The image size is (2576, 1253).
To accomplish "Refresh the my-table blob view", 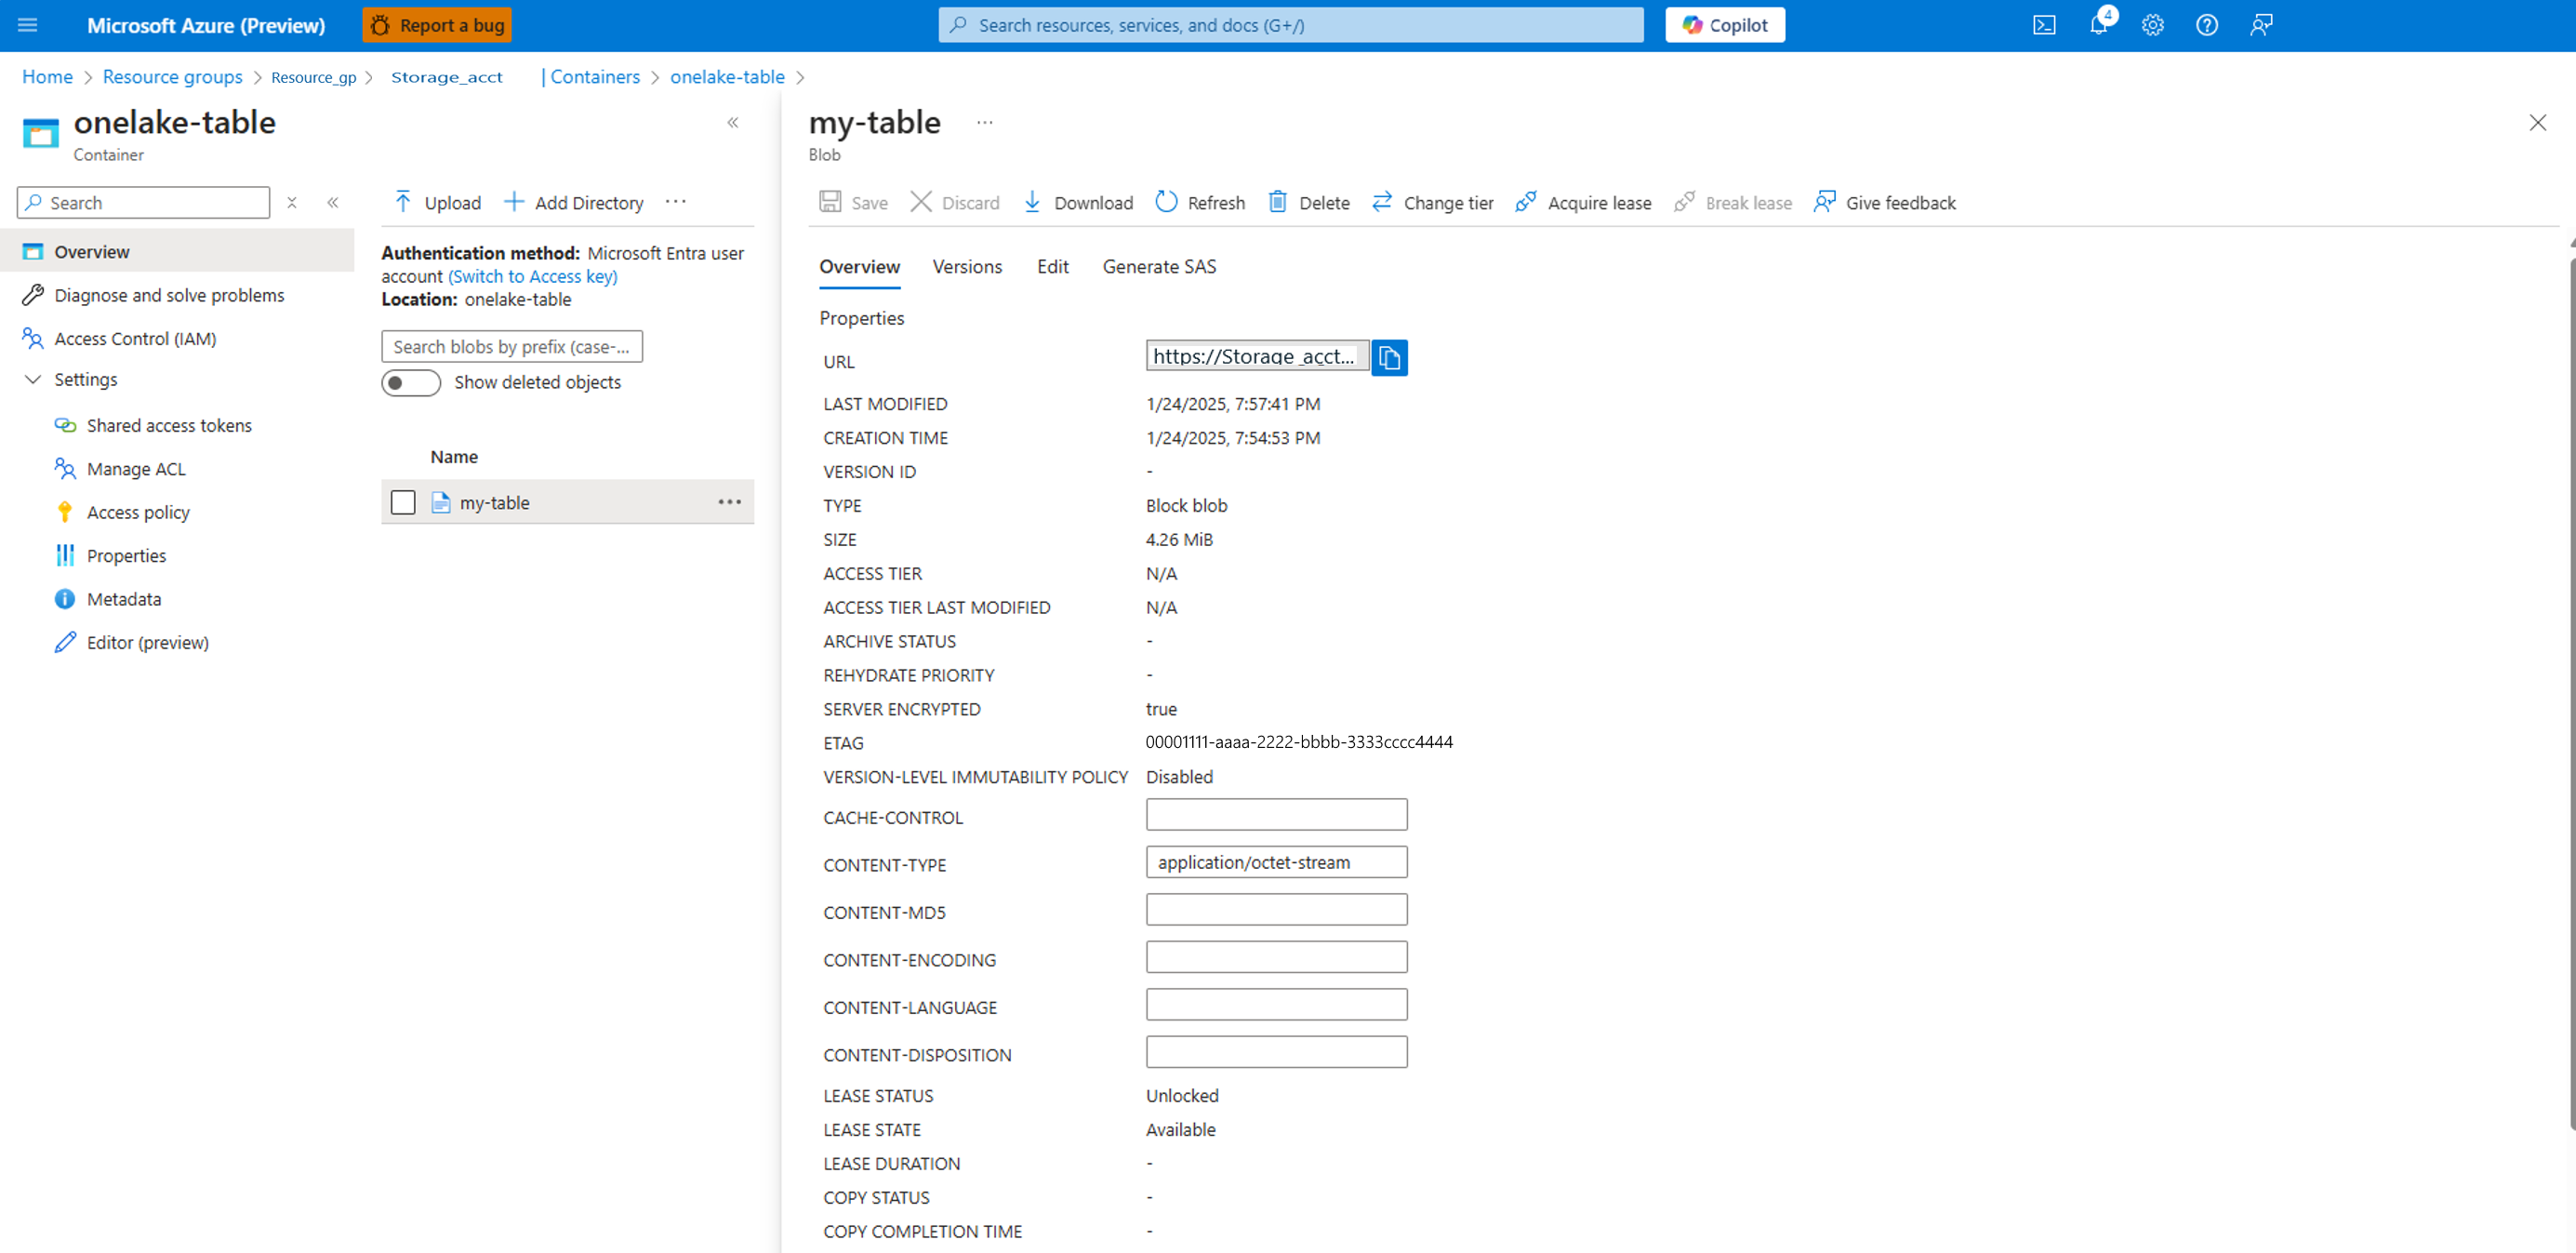I will (x=1199, y=202).
